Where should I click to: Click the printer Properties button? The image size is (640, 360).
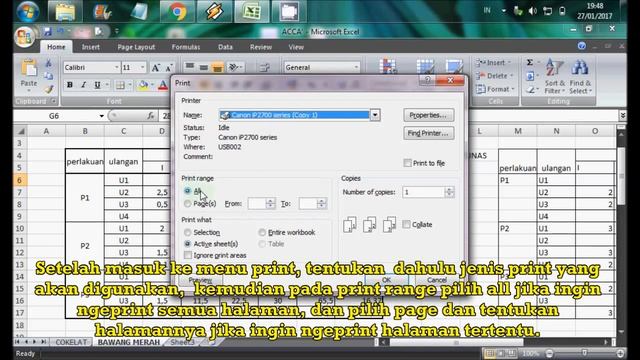click(x=428, y=115)
